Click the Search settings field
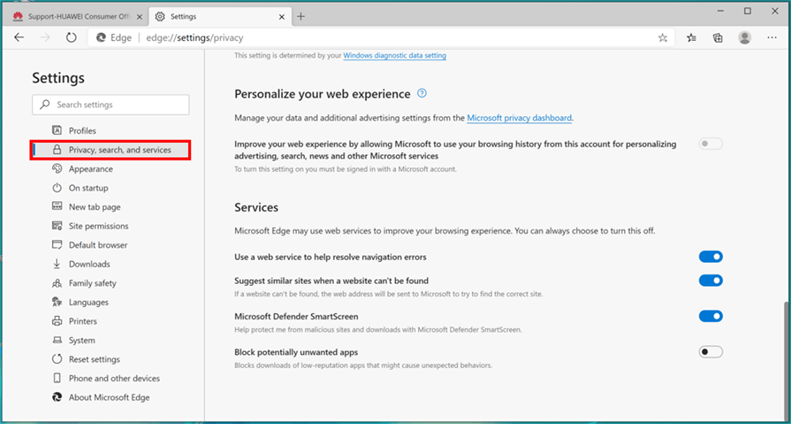791x424 pixels. pos(110,104)
